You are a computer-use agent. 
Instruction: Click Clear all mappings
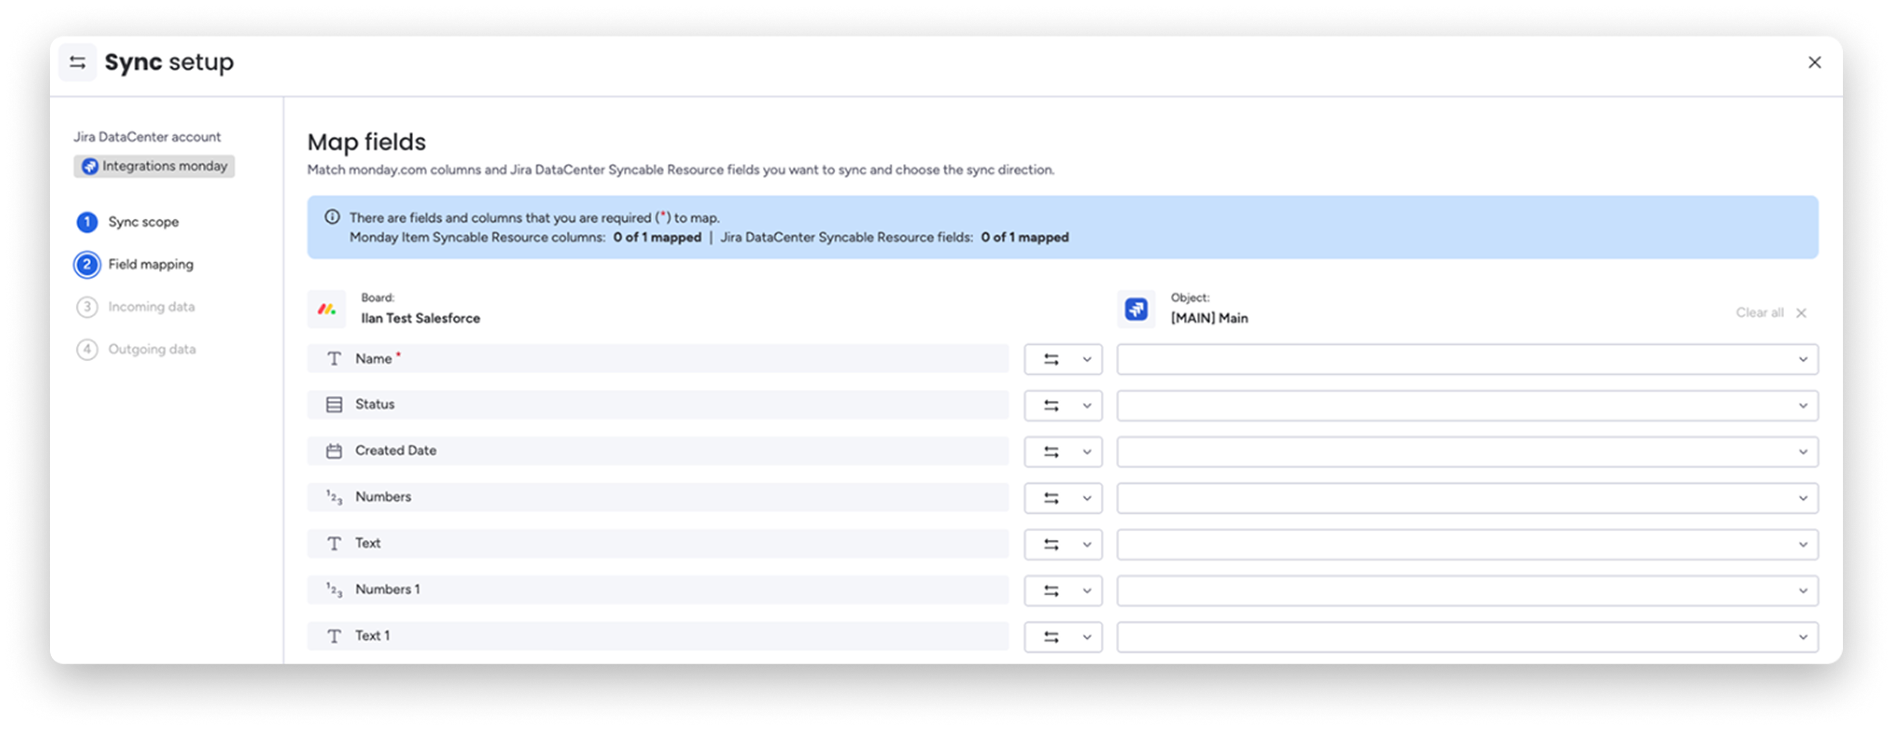click(x=1759, y=313)
